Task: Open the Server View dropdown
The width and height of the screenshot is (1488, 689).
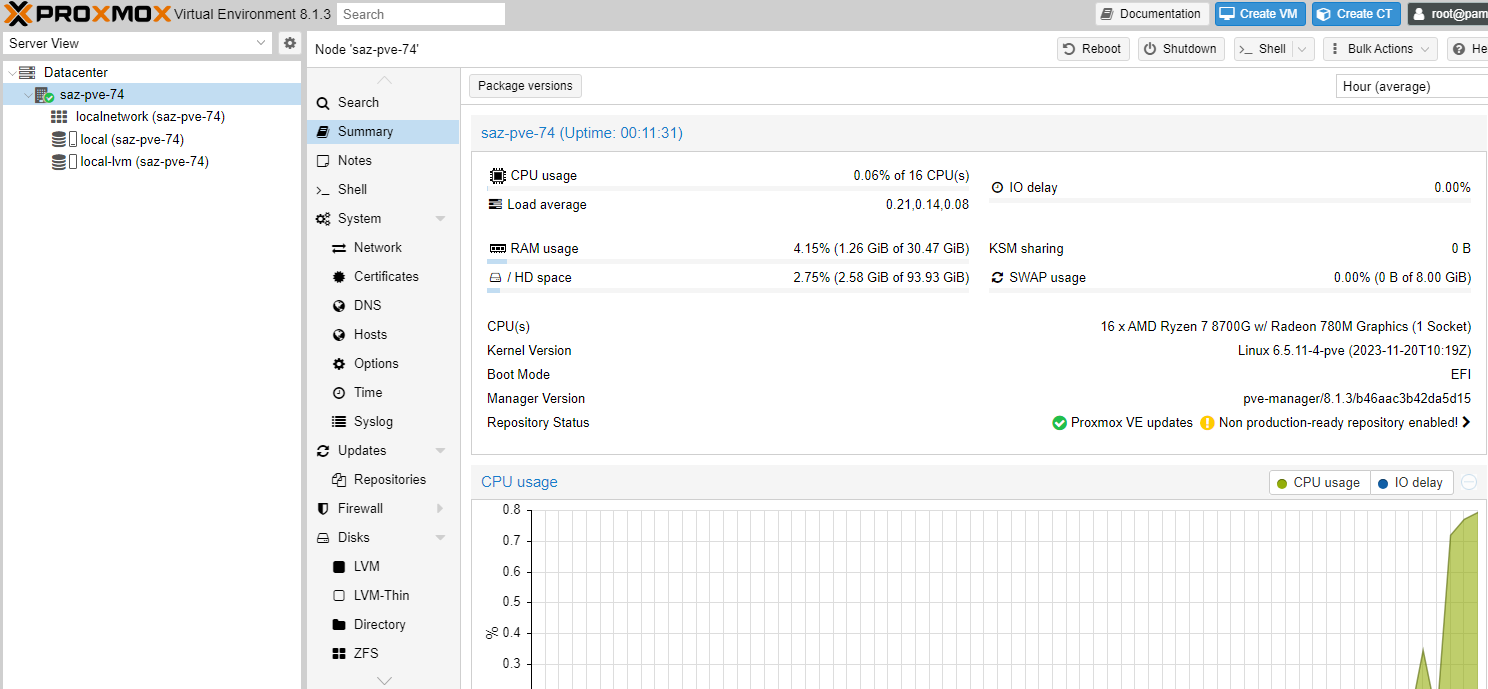Action: point(261,43)
